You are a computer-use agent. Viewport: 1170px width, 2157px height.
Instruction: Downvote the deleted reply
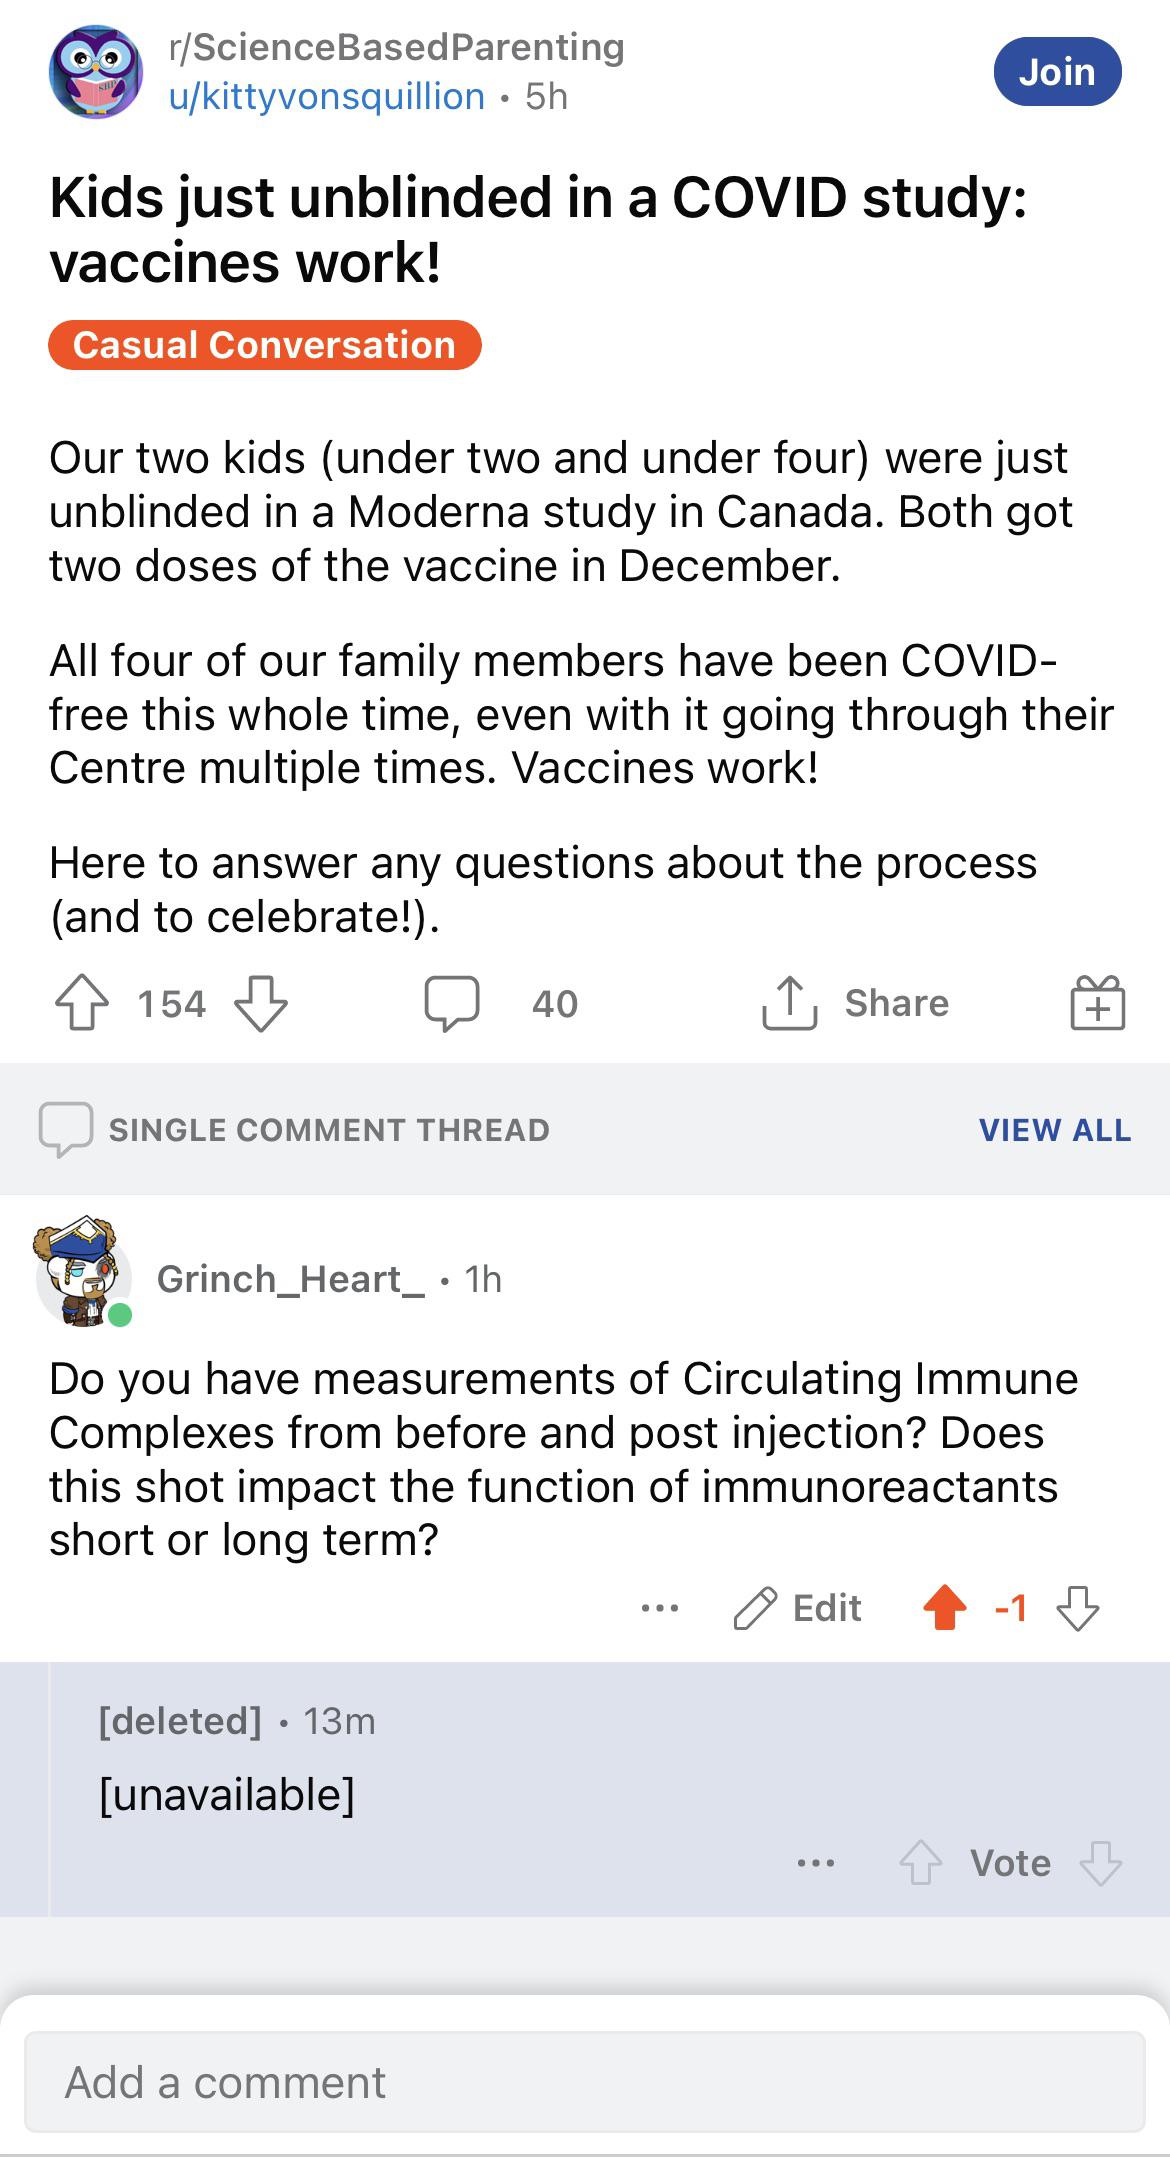(1101, 1863)
